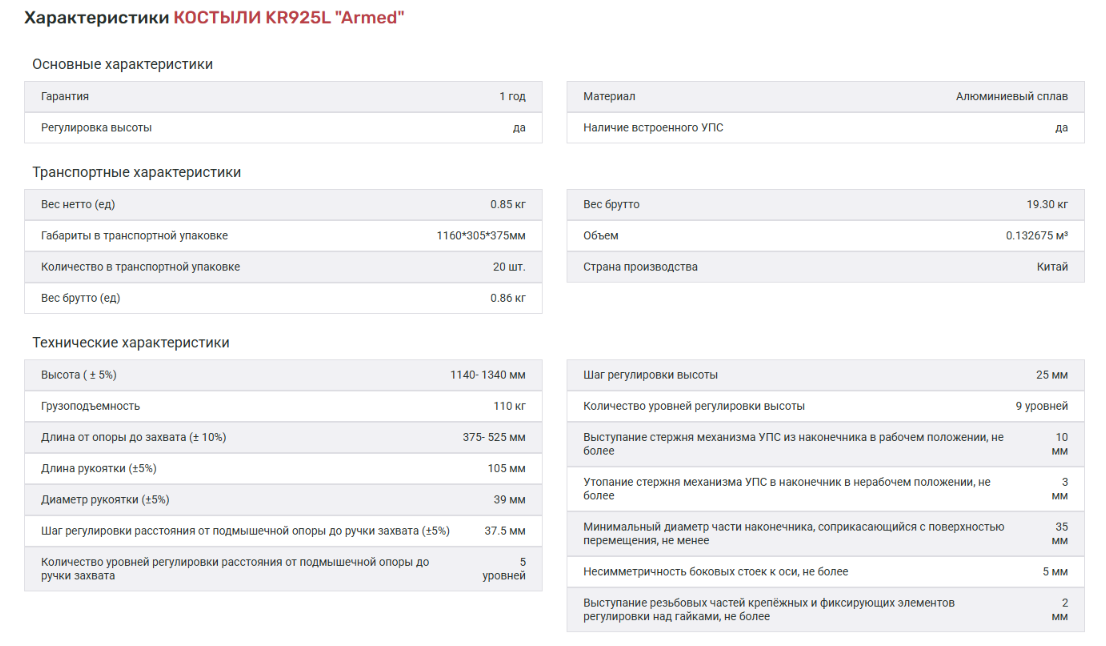Click the product title КОСТЫЛИ KR925L "Armed"
Screen dimensions: 1106x646
tap(289, 18)
